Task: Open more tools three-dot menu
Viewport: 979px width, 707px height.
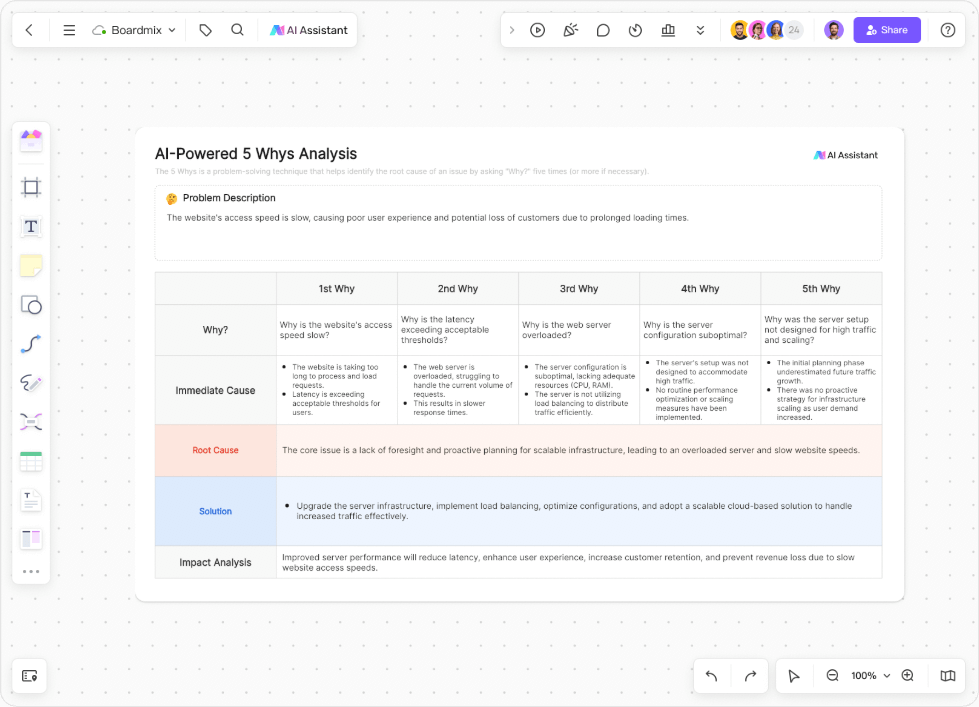Action: (x=31, y=571)
